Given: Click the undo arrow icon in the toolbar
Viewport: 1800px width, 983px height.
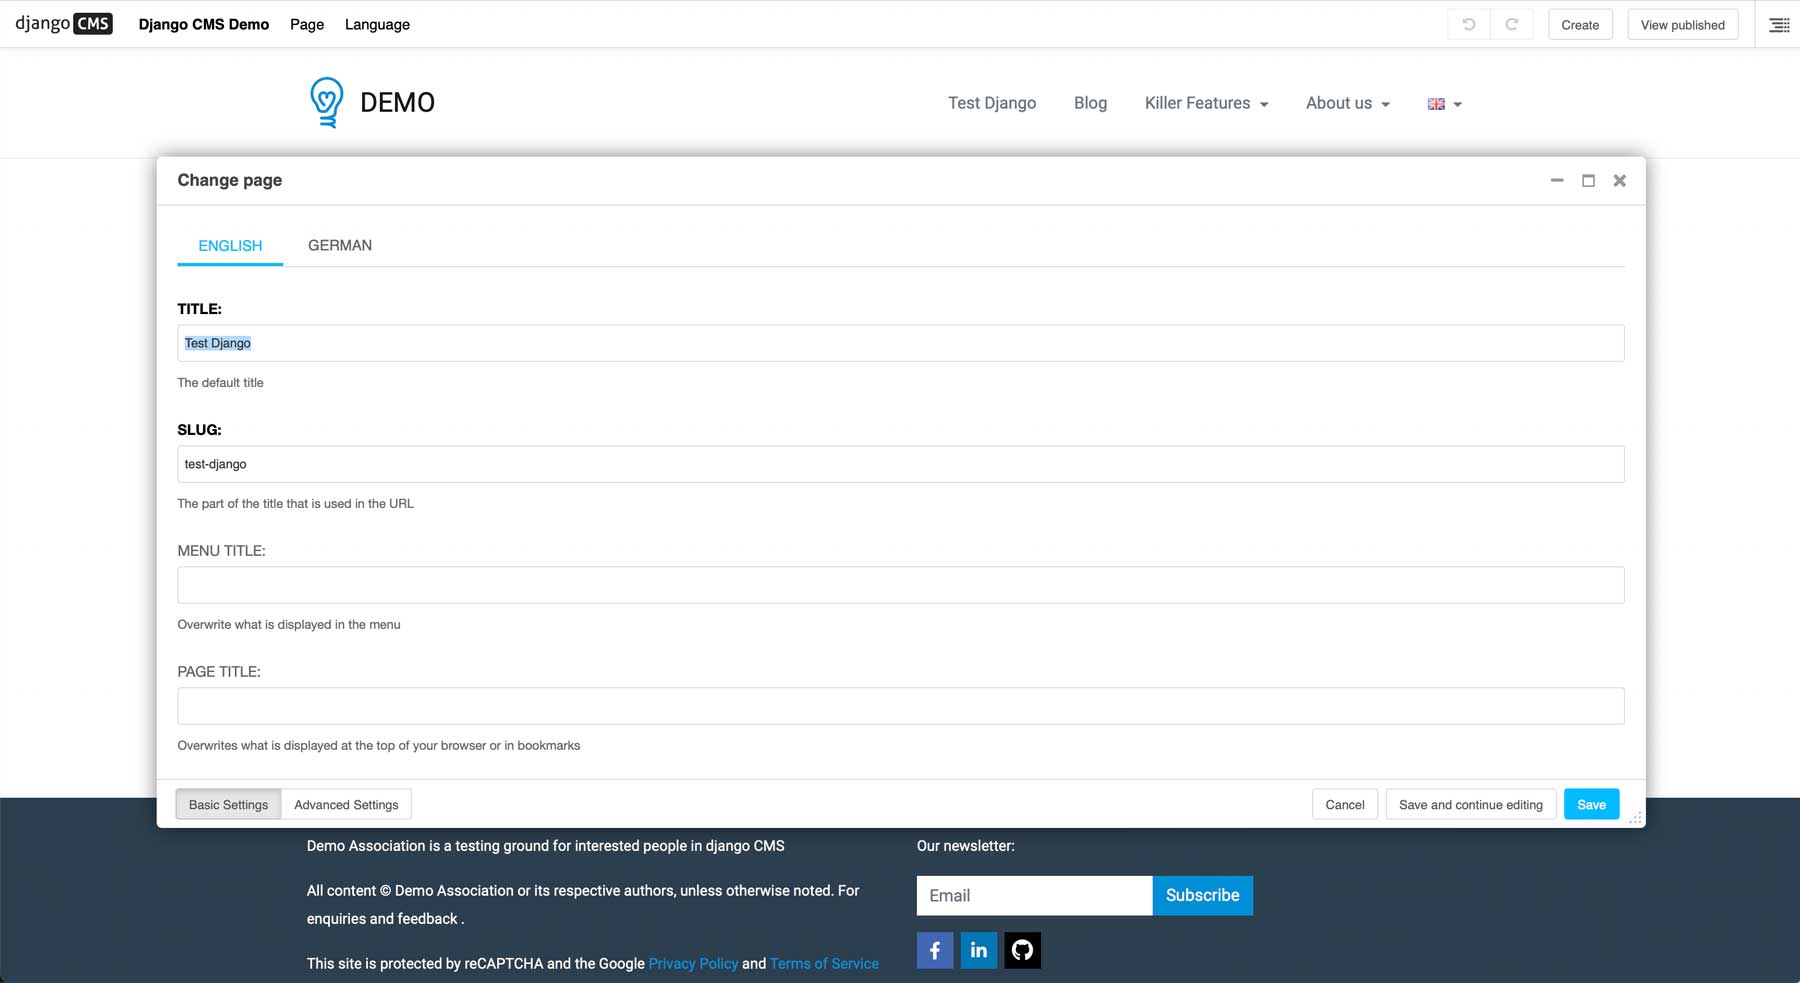Looking at the screenshot, I should coord(1469,24).
